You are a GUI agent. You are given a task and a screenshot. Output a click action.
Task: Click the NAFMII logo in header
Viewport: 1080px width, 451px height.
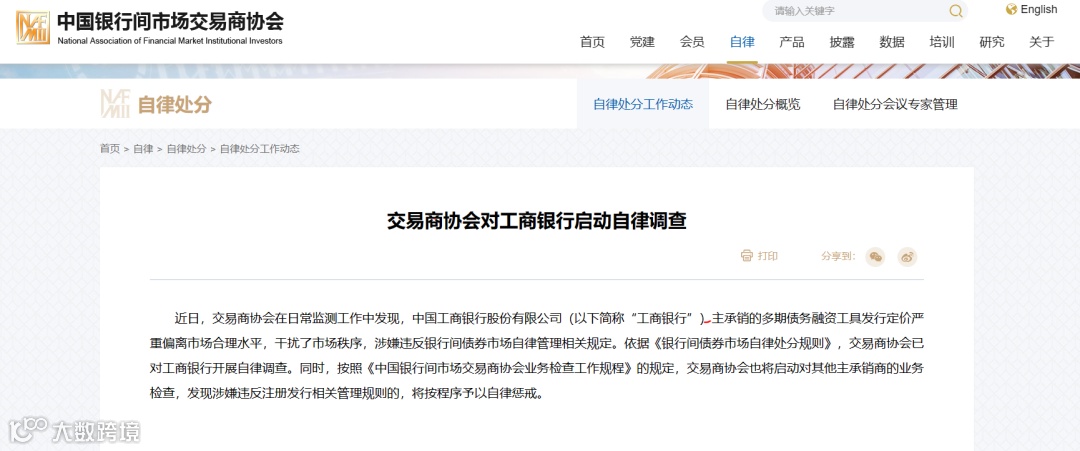(33, 28)
